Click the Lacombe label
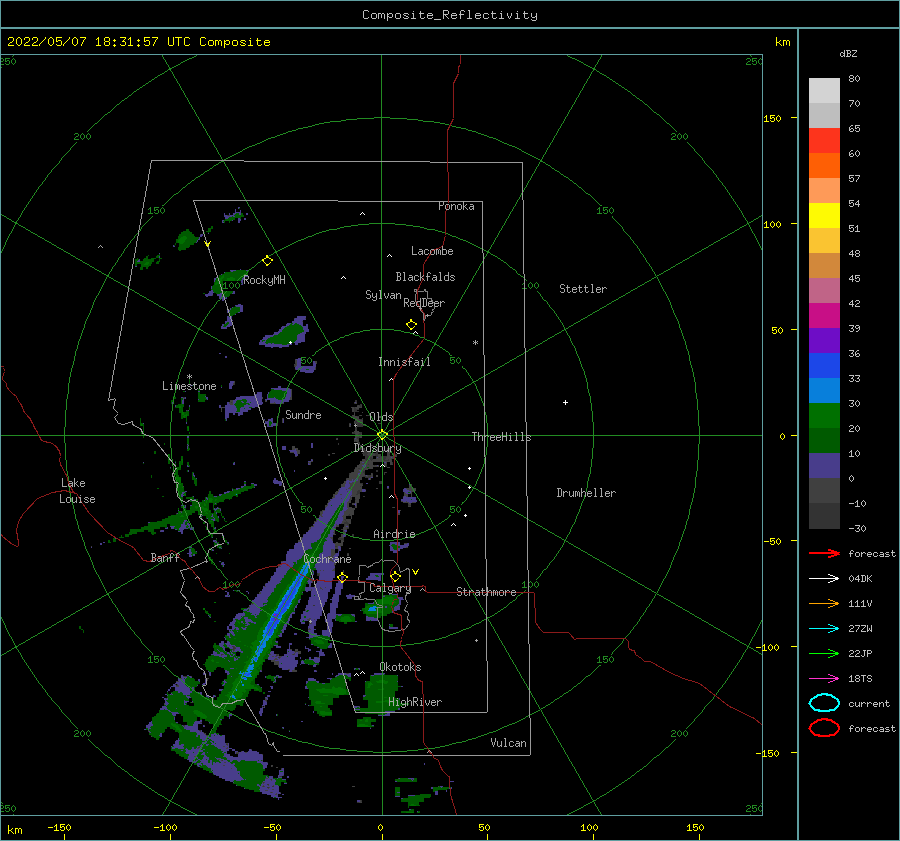 [x=432, y=251]
